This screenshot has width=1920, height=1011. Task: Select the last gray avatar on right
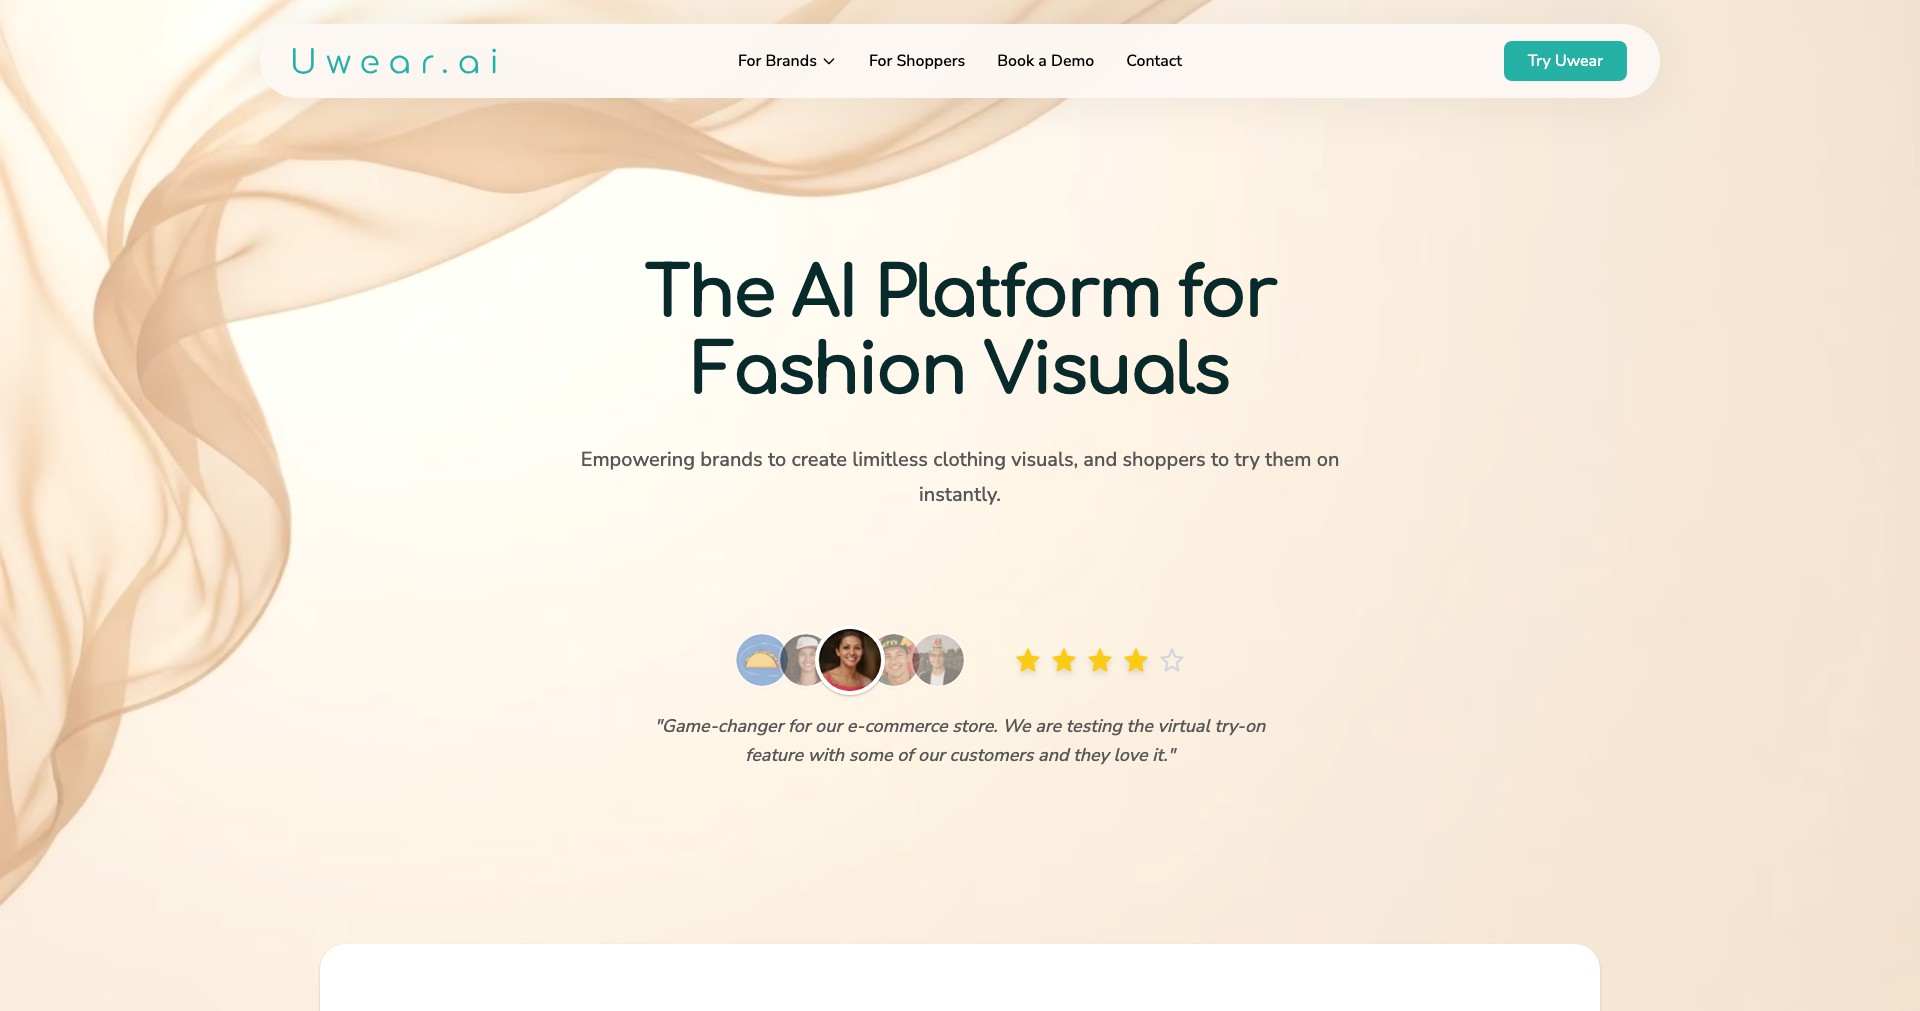click(x=940, y=660)
